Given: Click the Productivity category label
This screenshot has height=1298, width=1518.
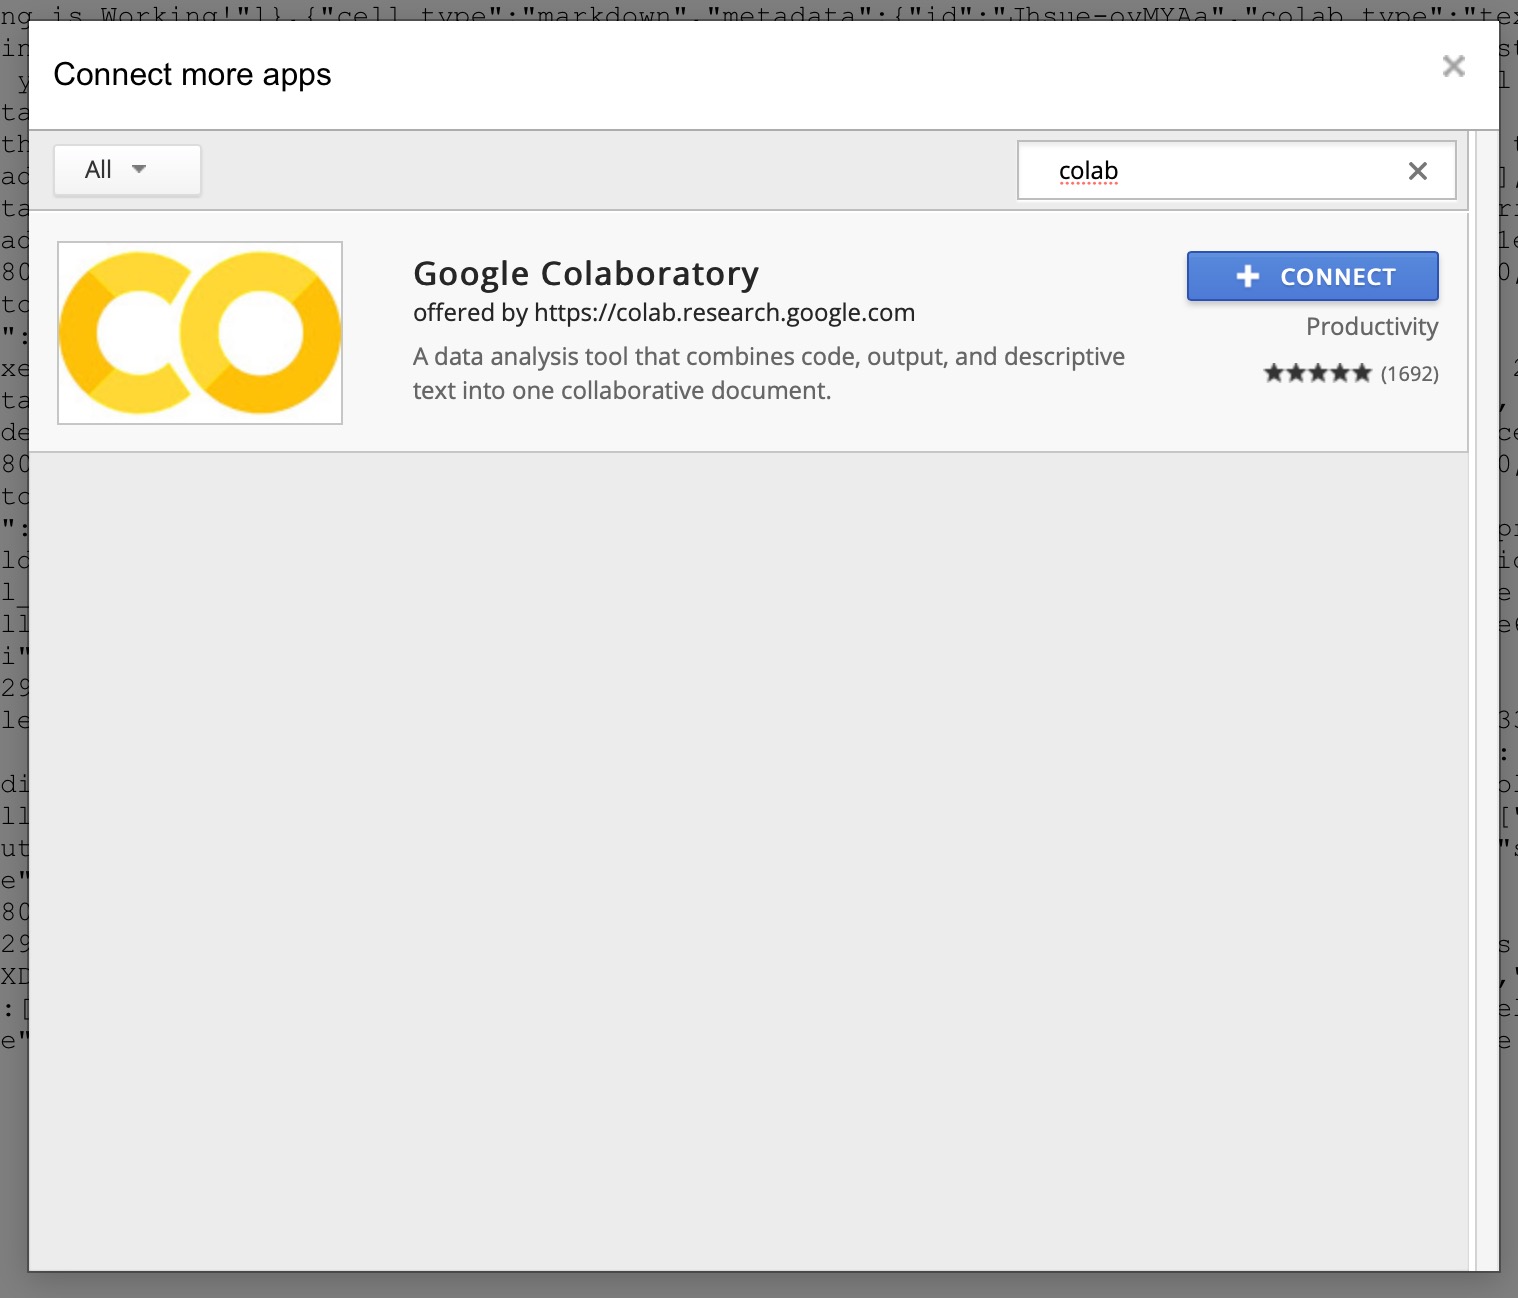Looking at the screenshot, I should point(1372,327).
